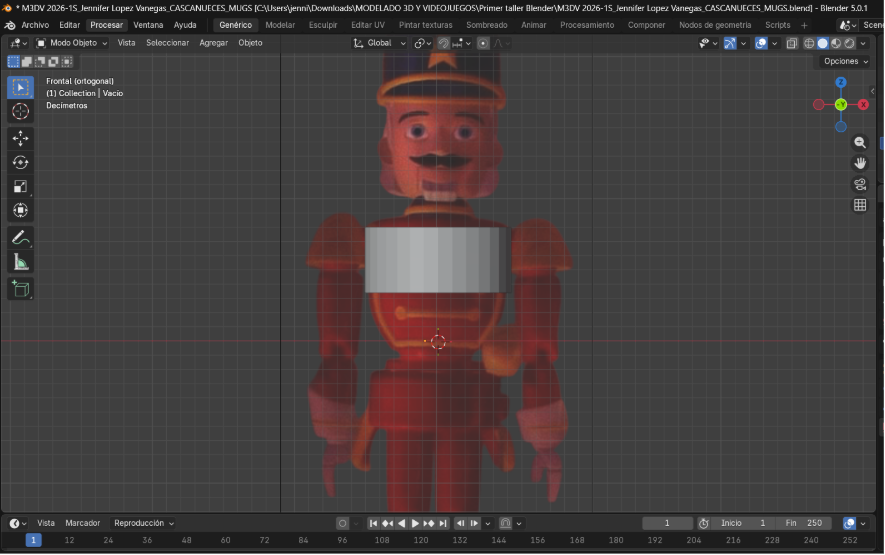Select the Move tool in toolbar
The height and width of the screenshot is (555, 885).
[20, 138]
